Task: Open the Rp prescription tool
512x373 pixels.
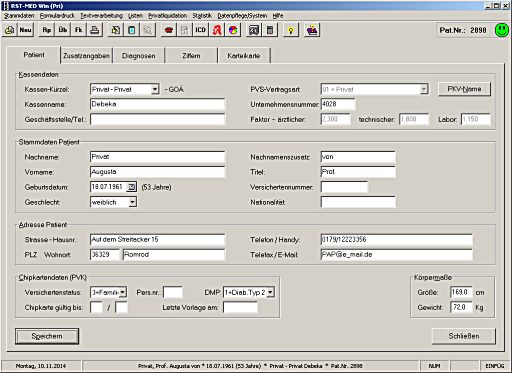Action: (x=47, y=30)
